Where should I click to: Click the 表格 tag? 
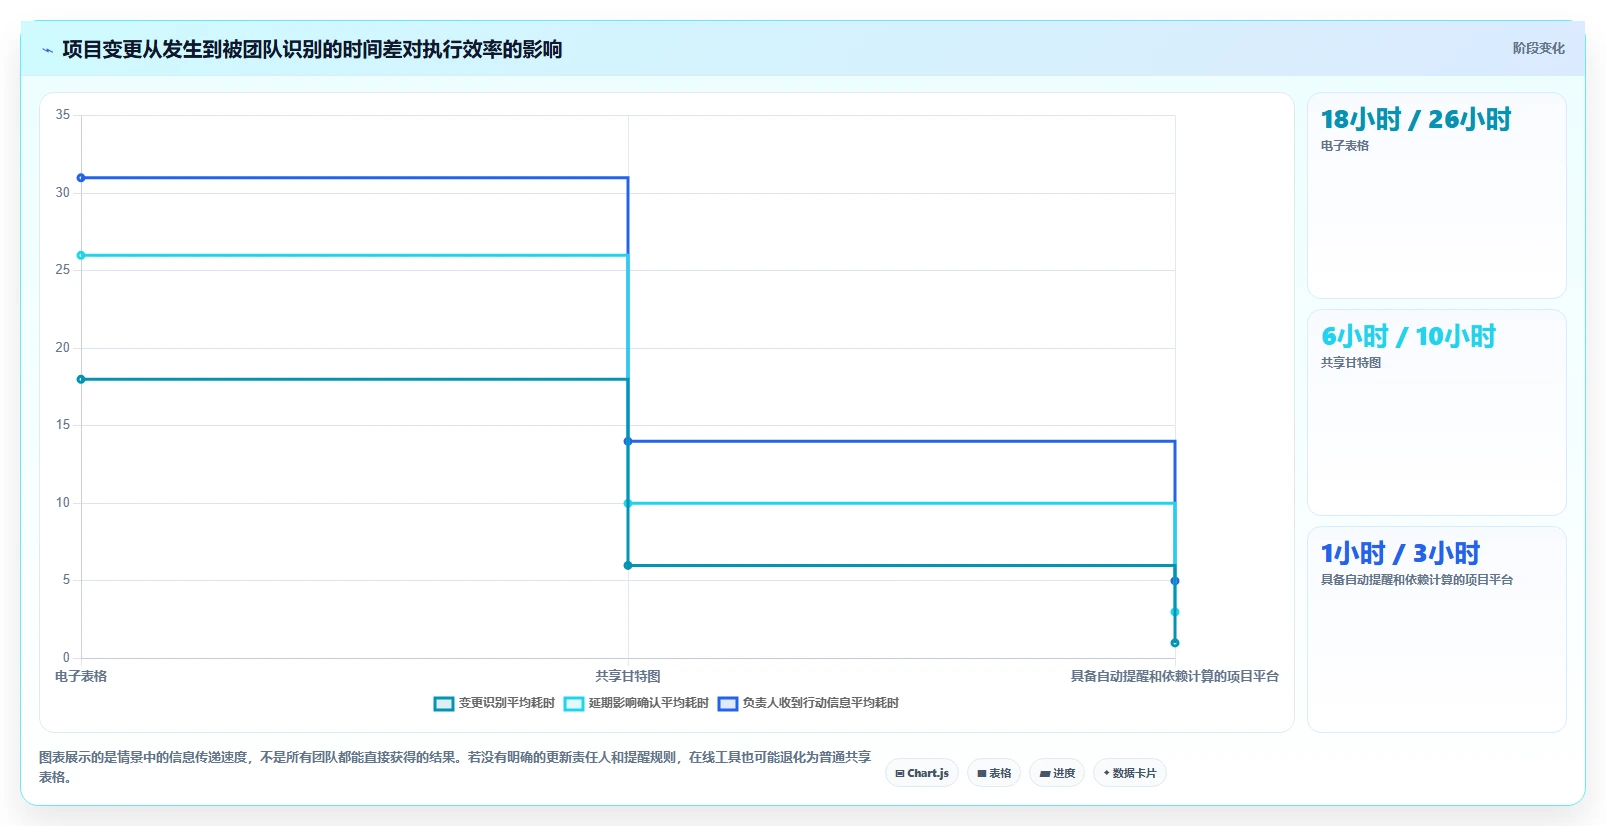click(x=994, y=773)
